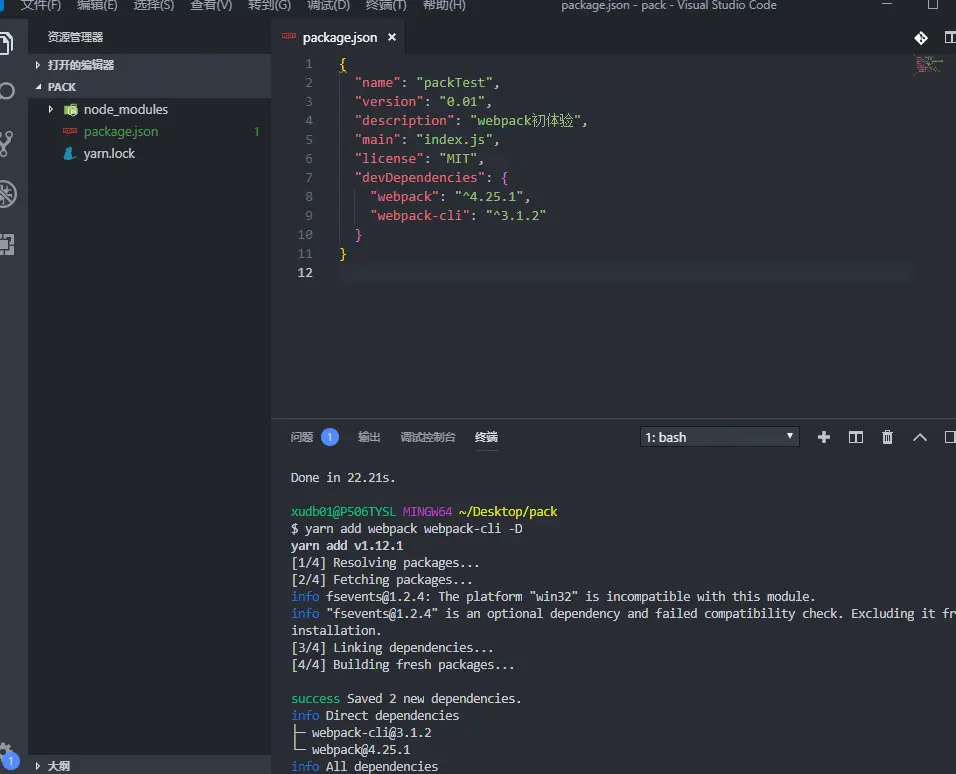Open the 调试(D) menu

[x=328, y=5]
